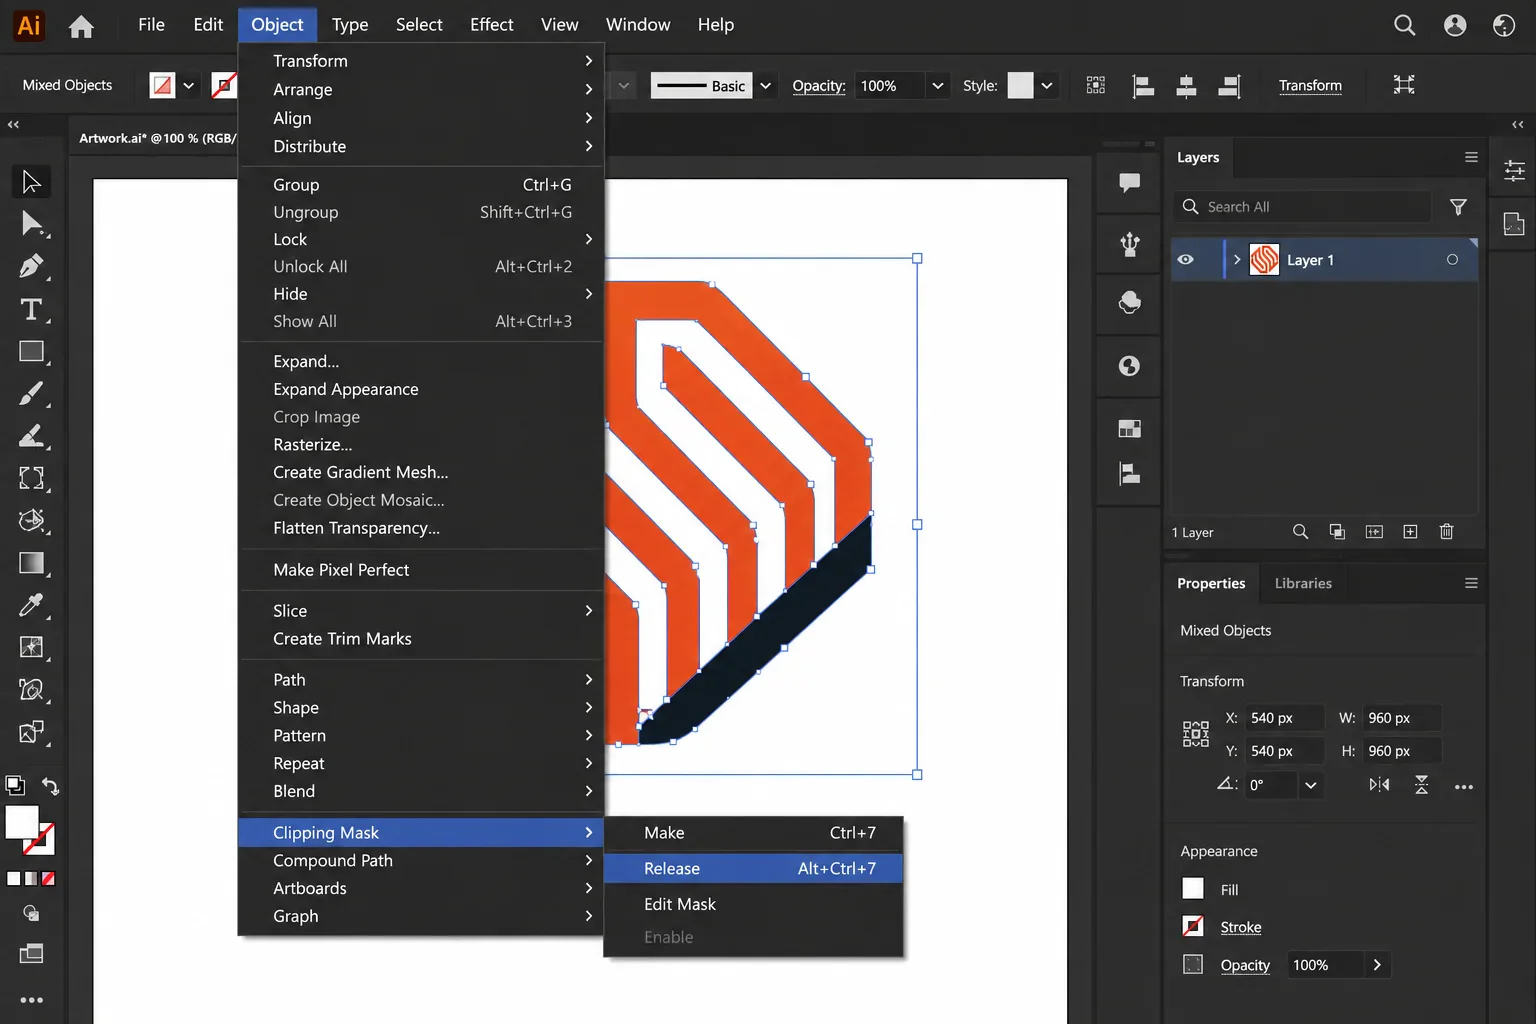This screenshot has height=1024, width=1536.
Task: Select the Paintbrush tool
Action: (x=31, y=393)
